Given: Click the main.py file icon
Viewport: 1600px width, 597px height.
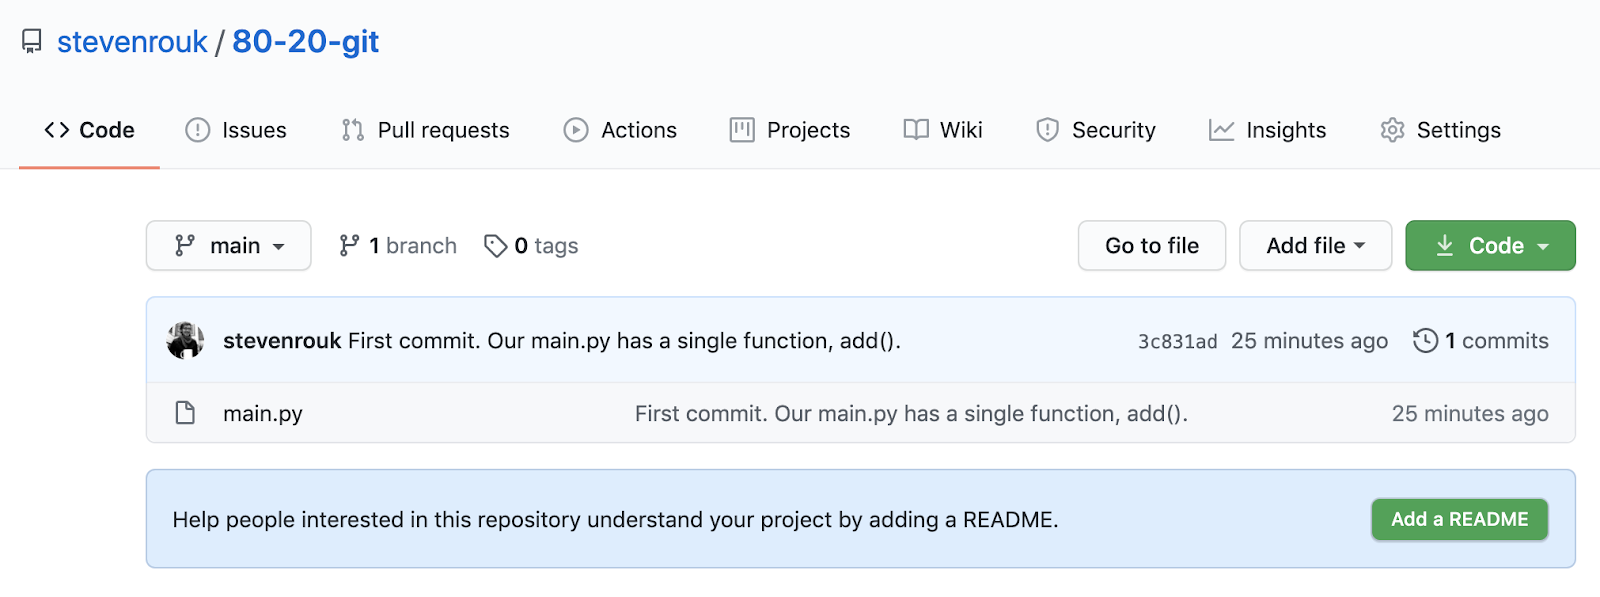Looking at the screenshot, I should click(185, 413).
